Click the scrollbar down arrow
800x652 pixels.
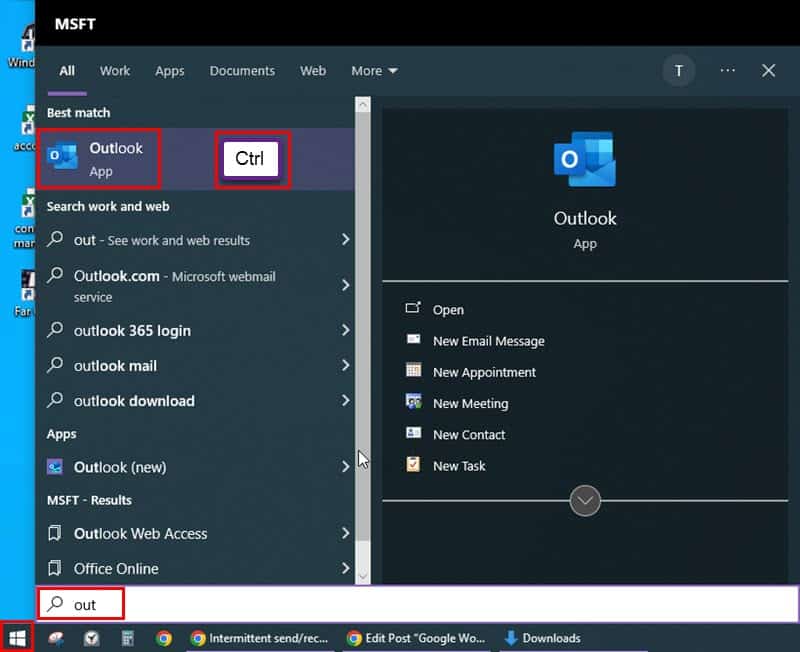[x=363, y=576]
